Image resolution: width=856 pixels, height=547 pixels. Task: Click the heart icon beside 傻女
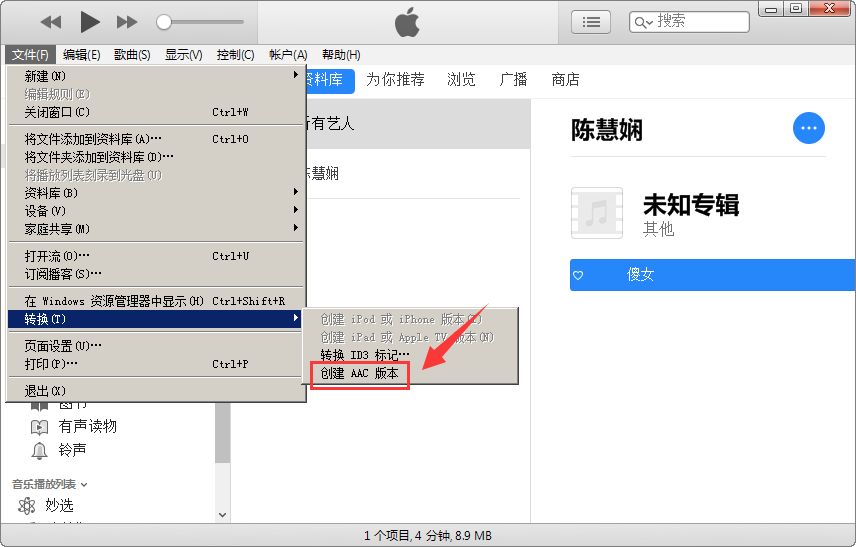click(x=578, y=274)
